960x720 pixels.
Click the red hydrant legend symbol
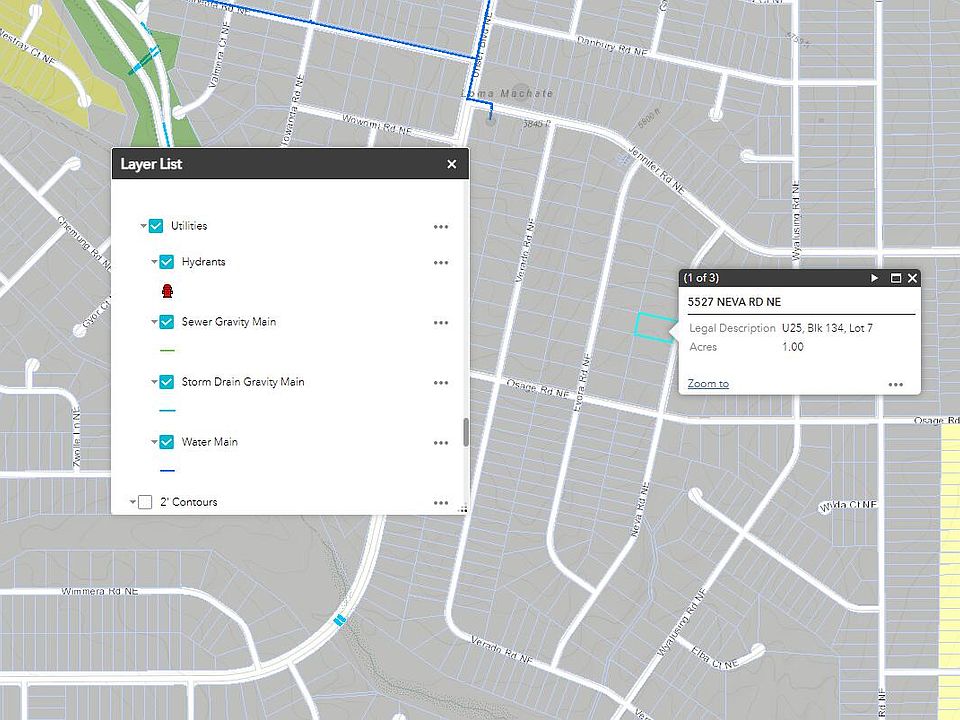pos(167,291)
